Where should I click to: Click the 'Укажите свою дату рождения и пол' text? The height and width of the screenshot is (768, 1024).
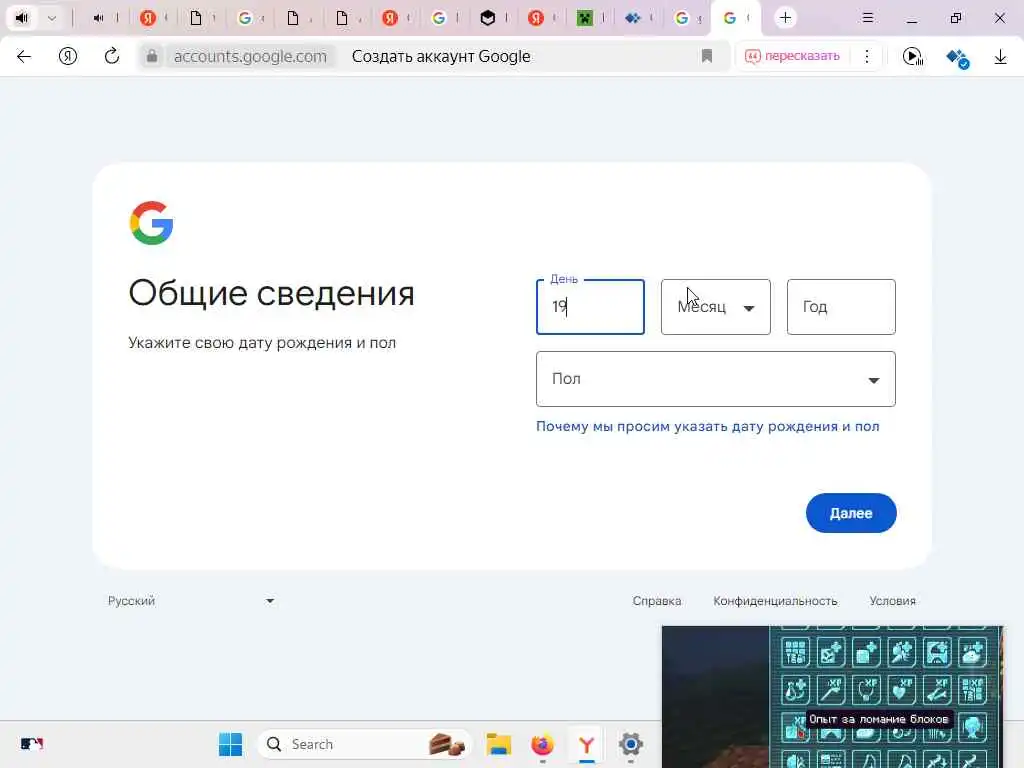pyautogui.click(x=262, y=343)
